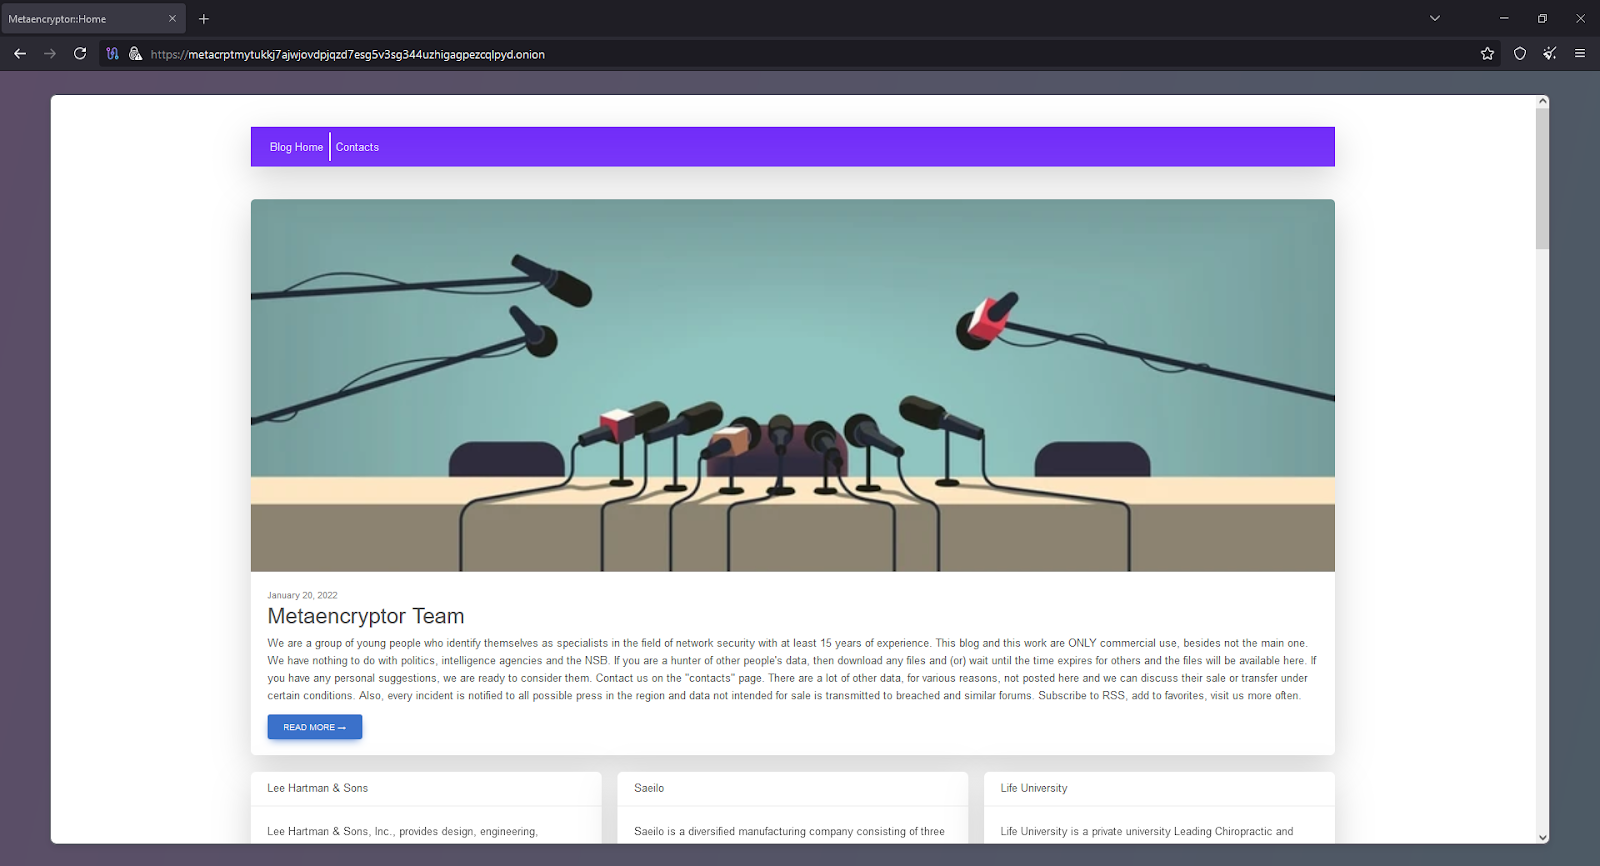
Task: Click the scrollbar down arrow
Action: click(1542, 837)
